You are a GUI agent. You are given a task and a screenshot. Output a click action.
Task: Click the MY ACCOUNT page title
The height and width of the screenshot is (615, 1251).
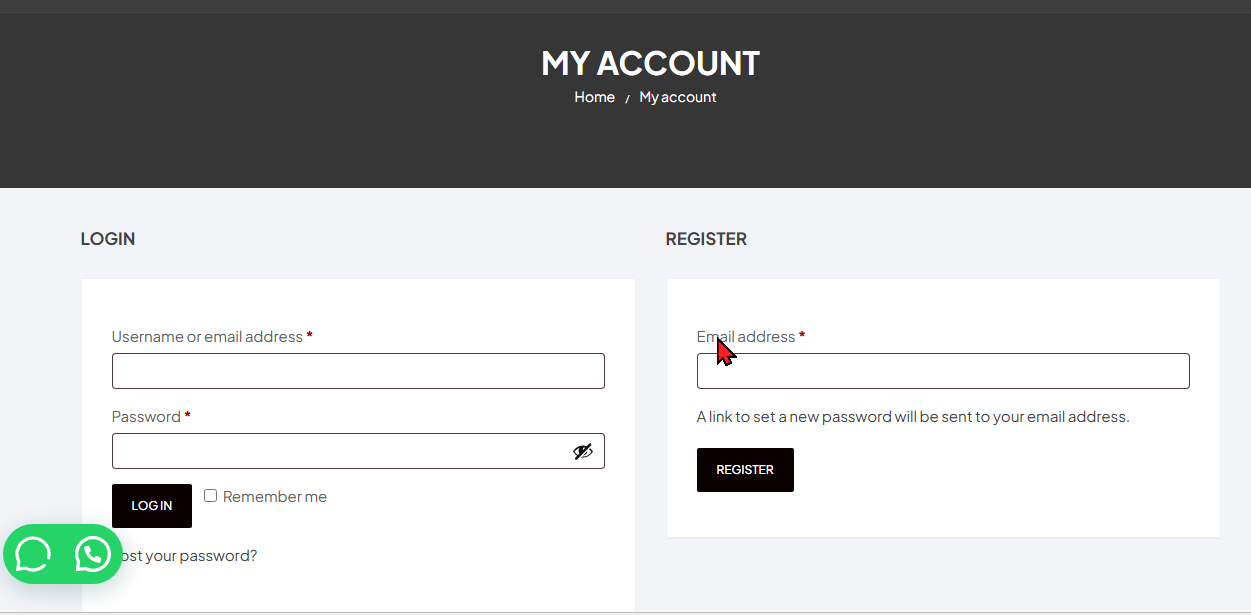pos(651,63)
